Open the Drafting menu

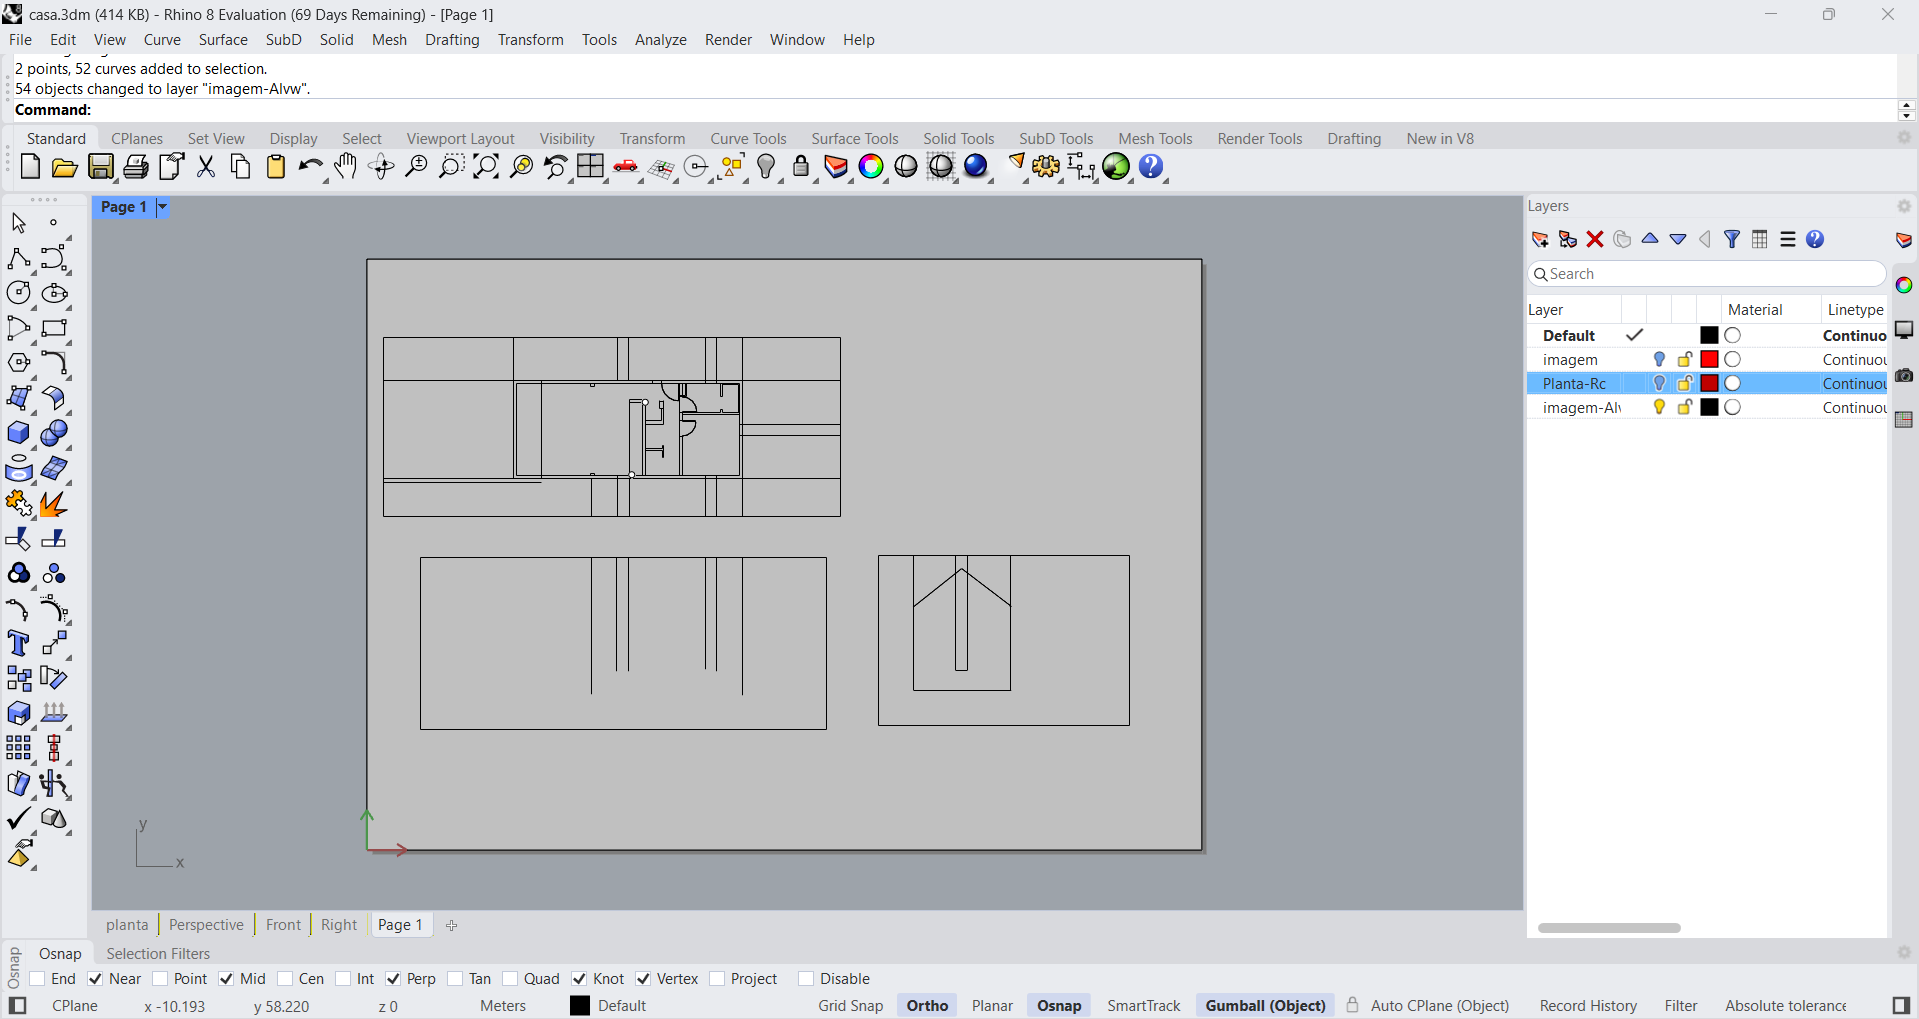pos(452,40)
